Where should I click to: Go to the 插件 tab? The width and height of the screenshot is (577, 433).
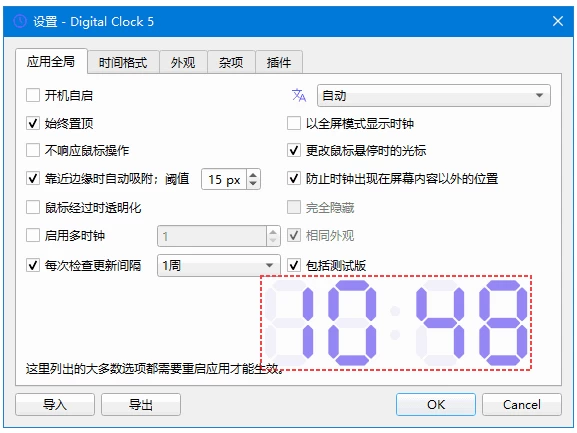(x=279, y=62)
